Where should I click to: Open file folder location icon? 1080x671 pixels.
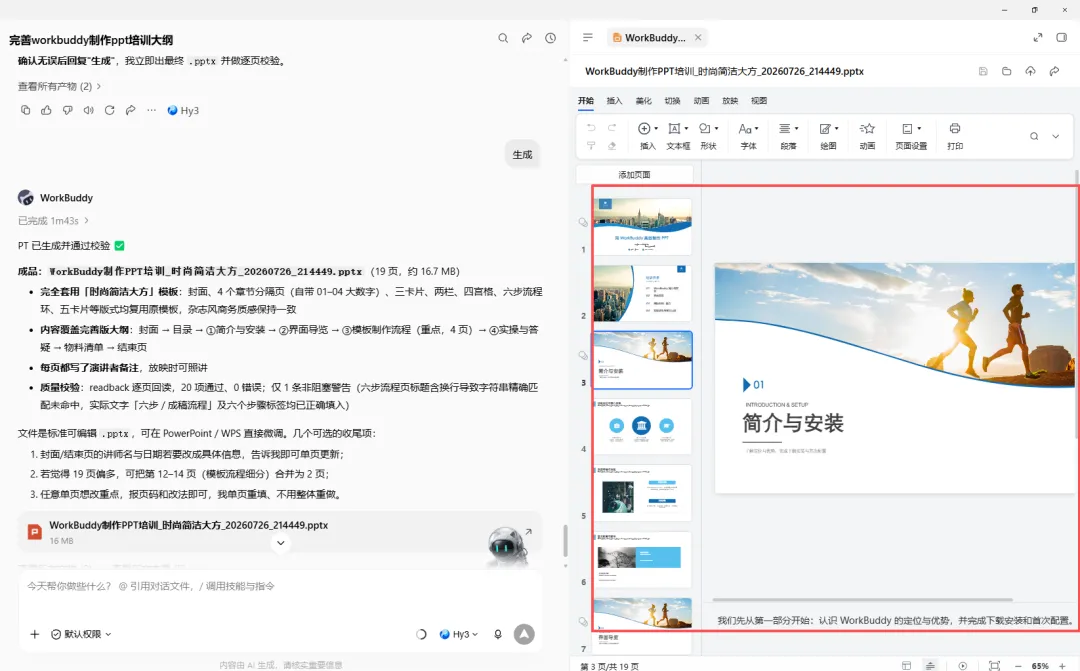click(x=1006, y=71)
